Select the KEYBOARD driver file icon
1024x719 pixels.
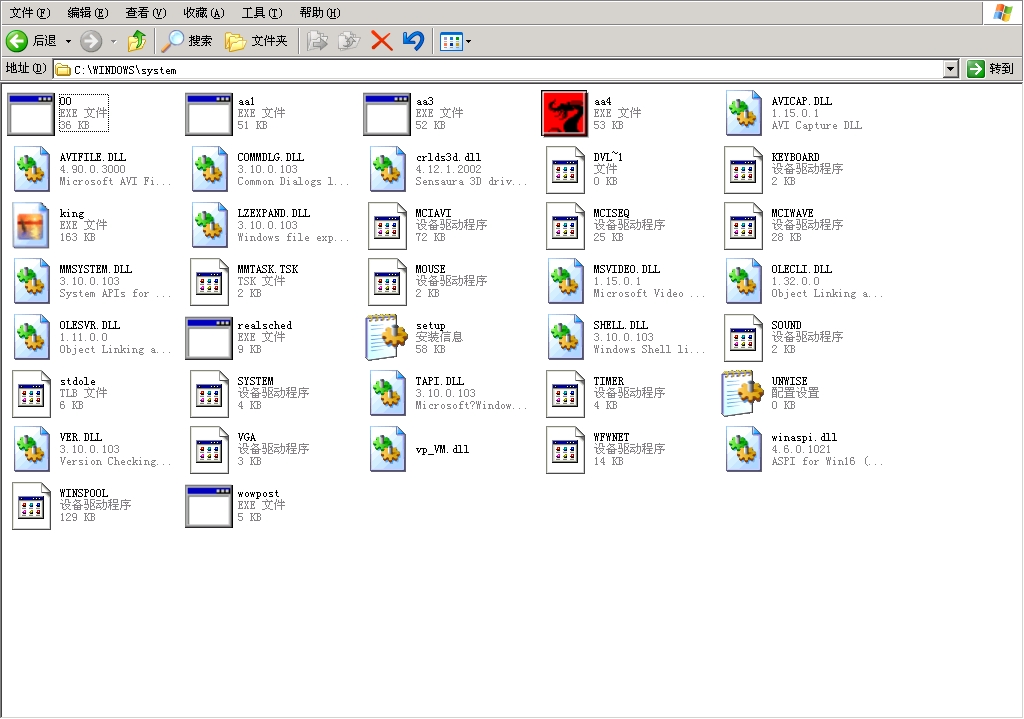[743, 170]
